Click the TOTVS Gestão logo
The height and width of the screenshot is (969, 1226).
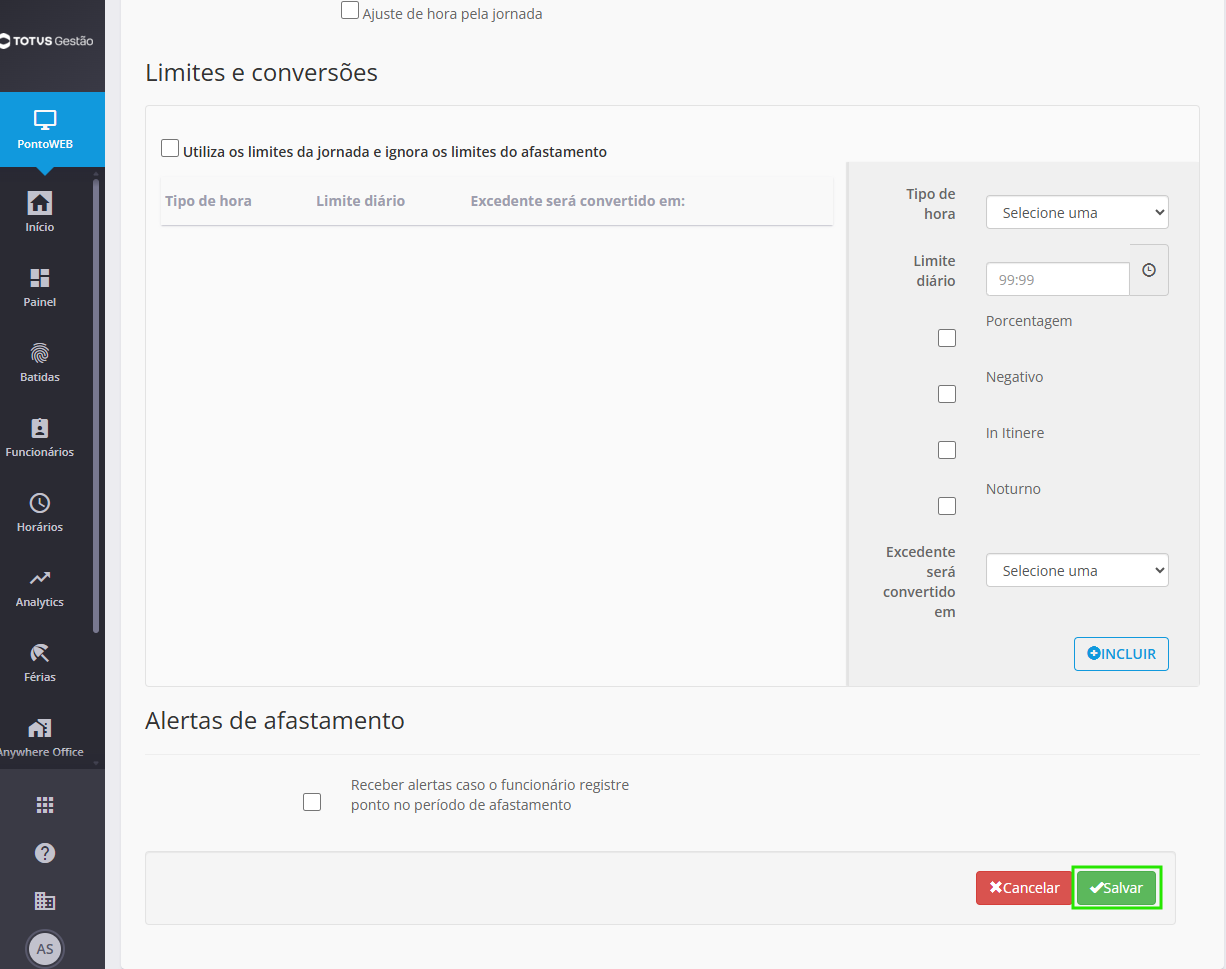click(x=47, y=41)
